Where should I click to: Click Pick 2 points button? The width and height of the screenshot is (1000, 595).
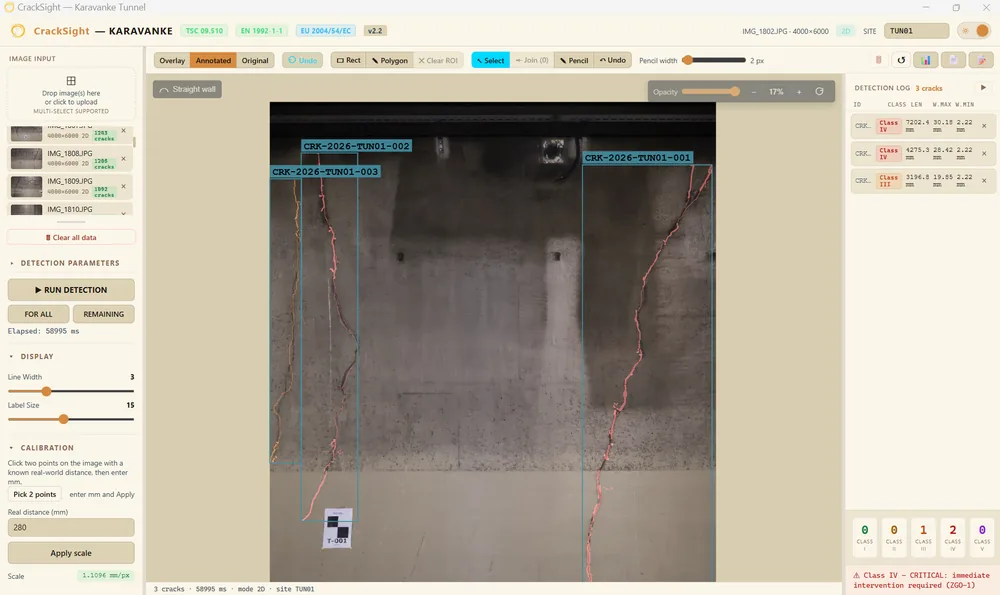coord(35,494)
